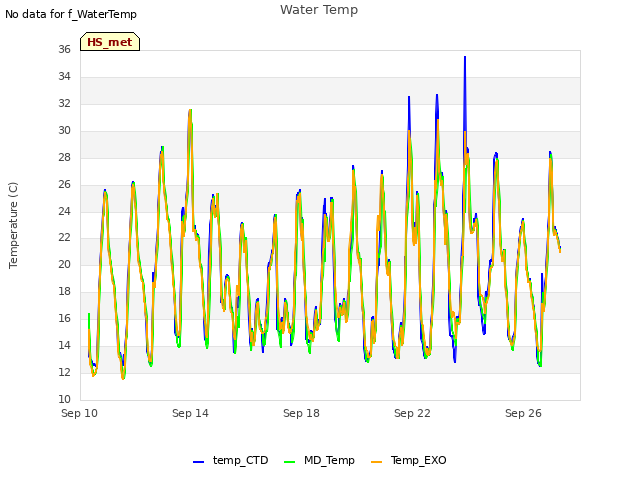Click the Sep 14 x-axis label
The height and width of the screenshot is (480, 640).
pos(190,413)
